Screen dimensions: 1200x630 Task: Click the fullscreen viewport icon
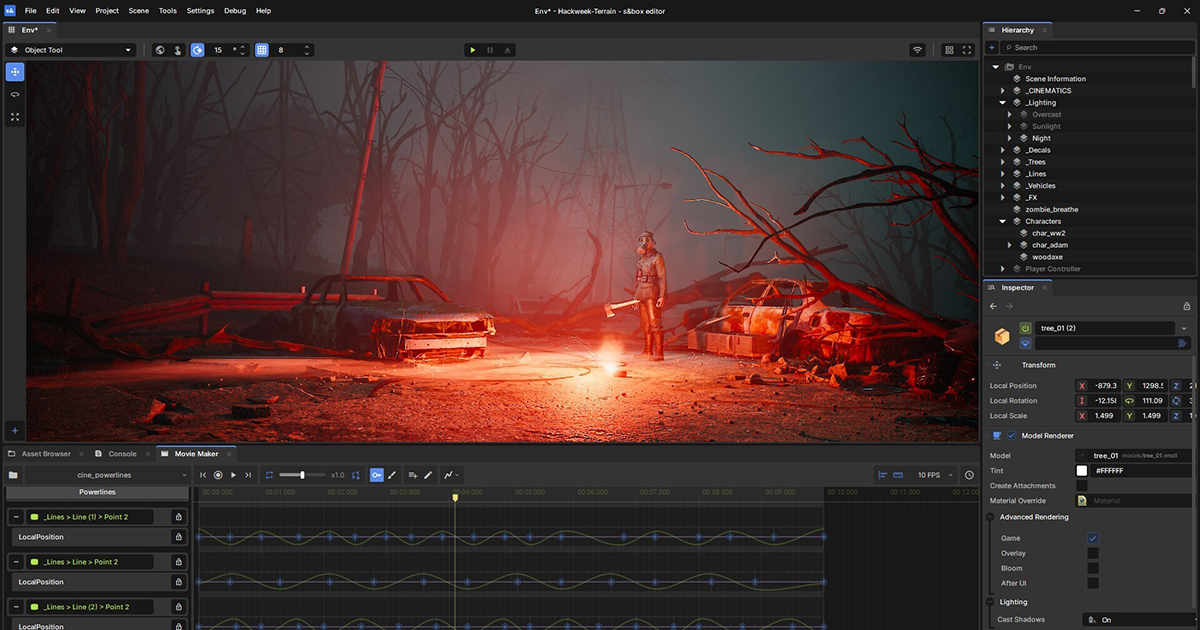pos(967,50)
